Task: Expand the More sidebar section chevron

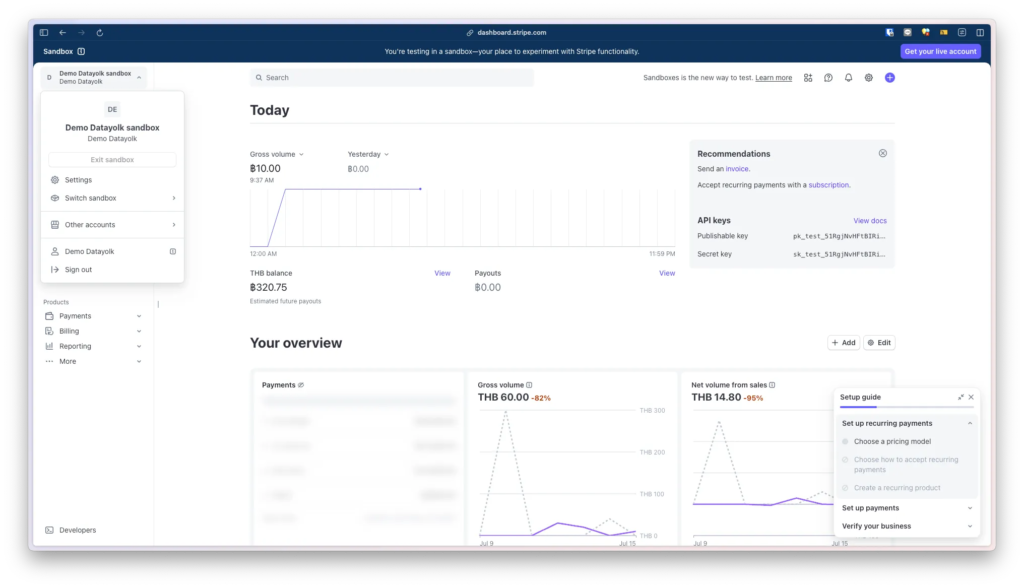Action: tap(139, 361)
